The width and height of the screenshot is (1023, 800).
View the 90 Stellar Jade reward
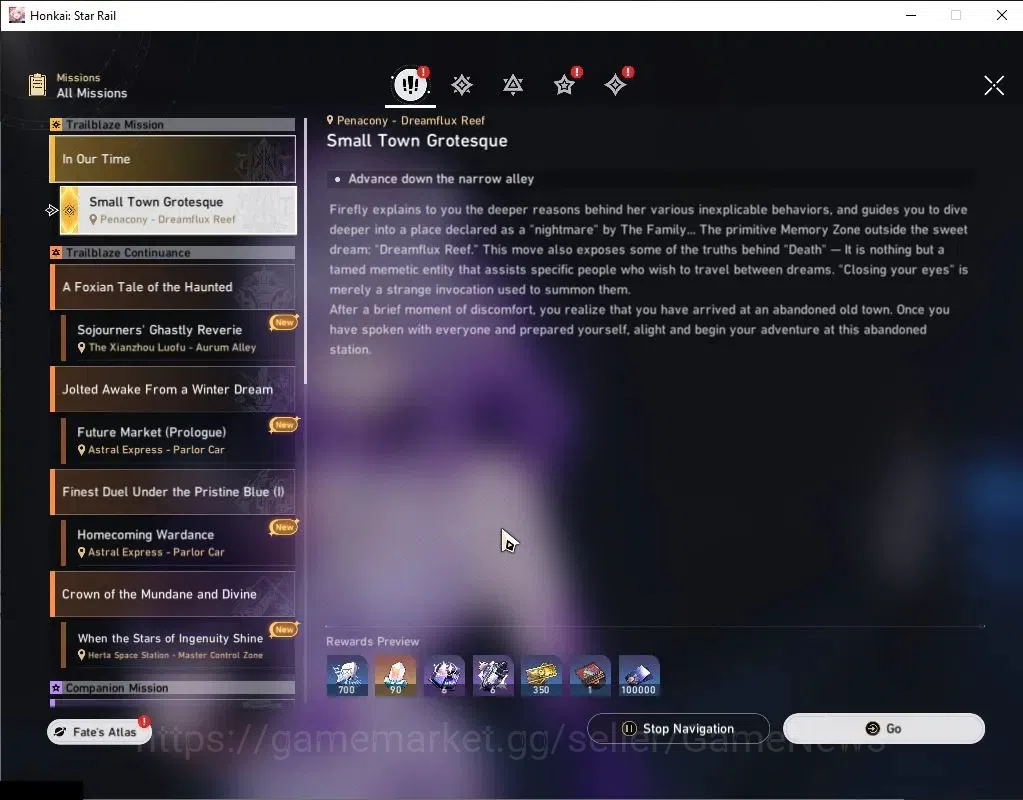(395, 676)
